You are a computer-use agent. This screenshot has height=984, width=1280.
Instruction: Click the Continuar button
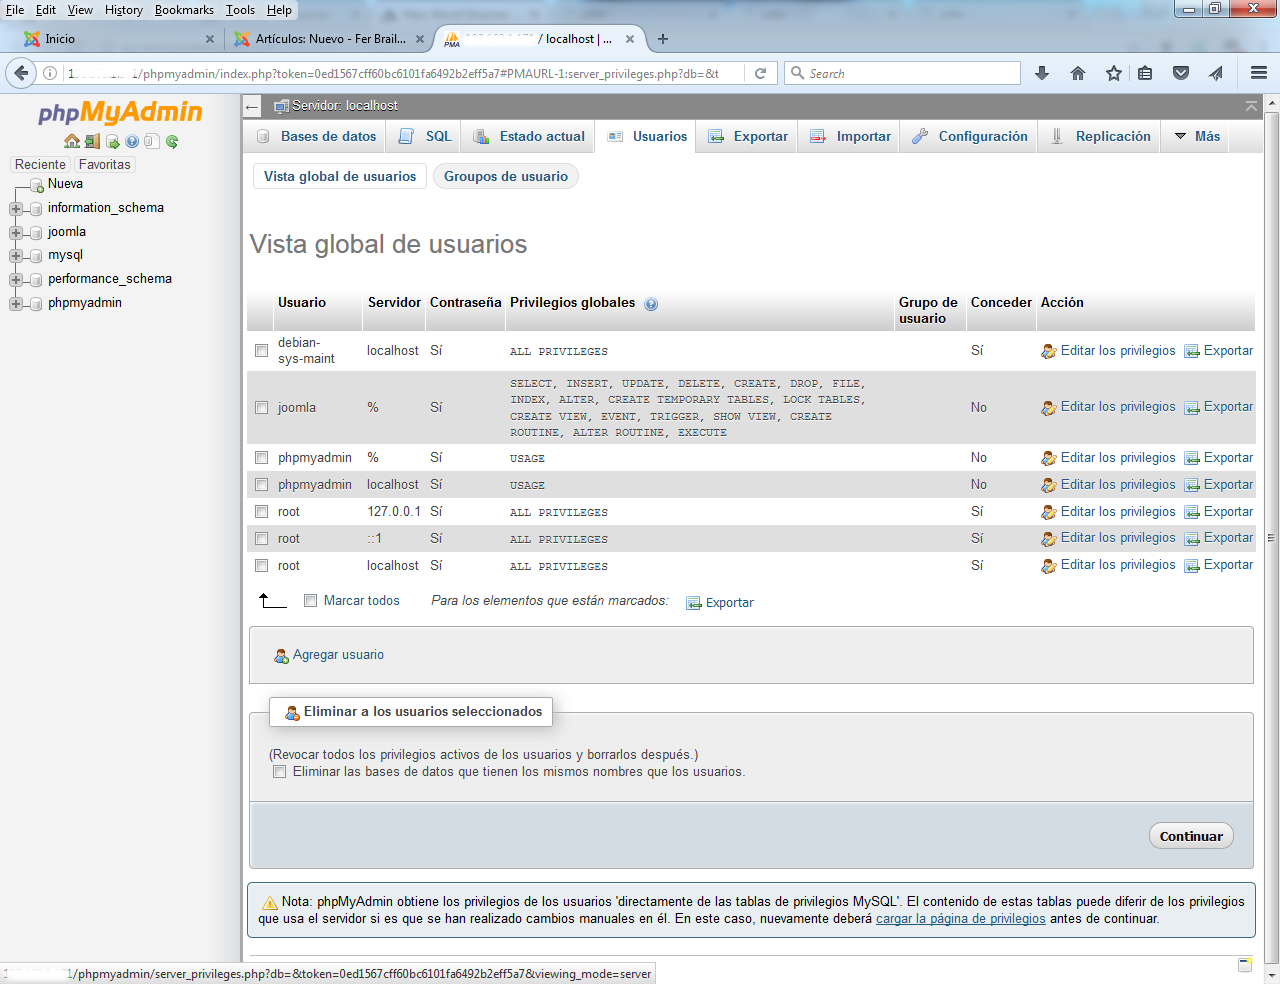tap(1190, 836)
